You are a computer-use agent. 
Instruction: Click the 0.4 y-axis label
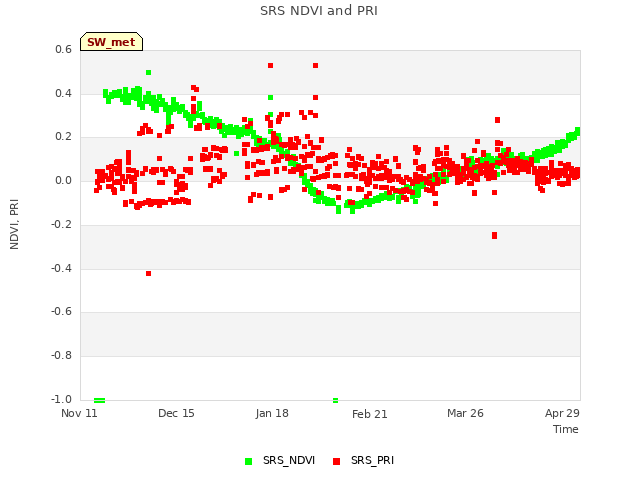pyautogui.click(x=63, y=93)
